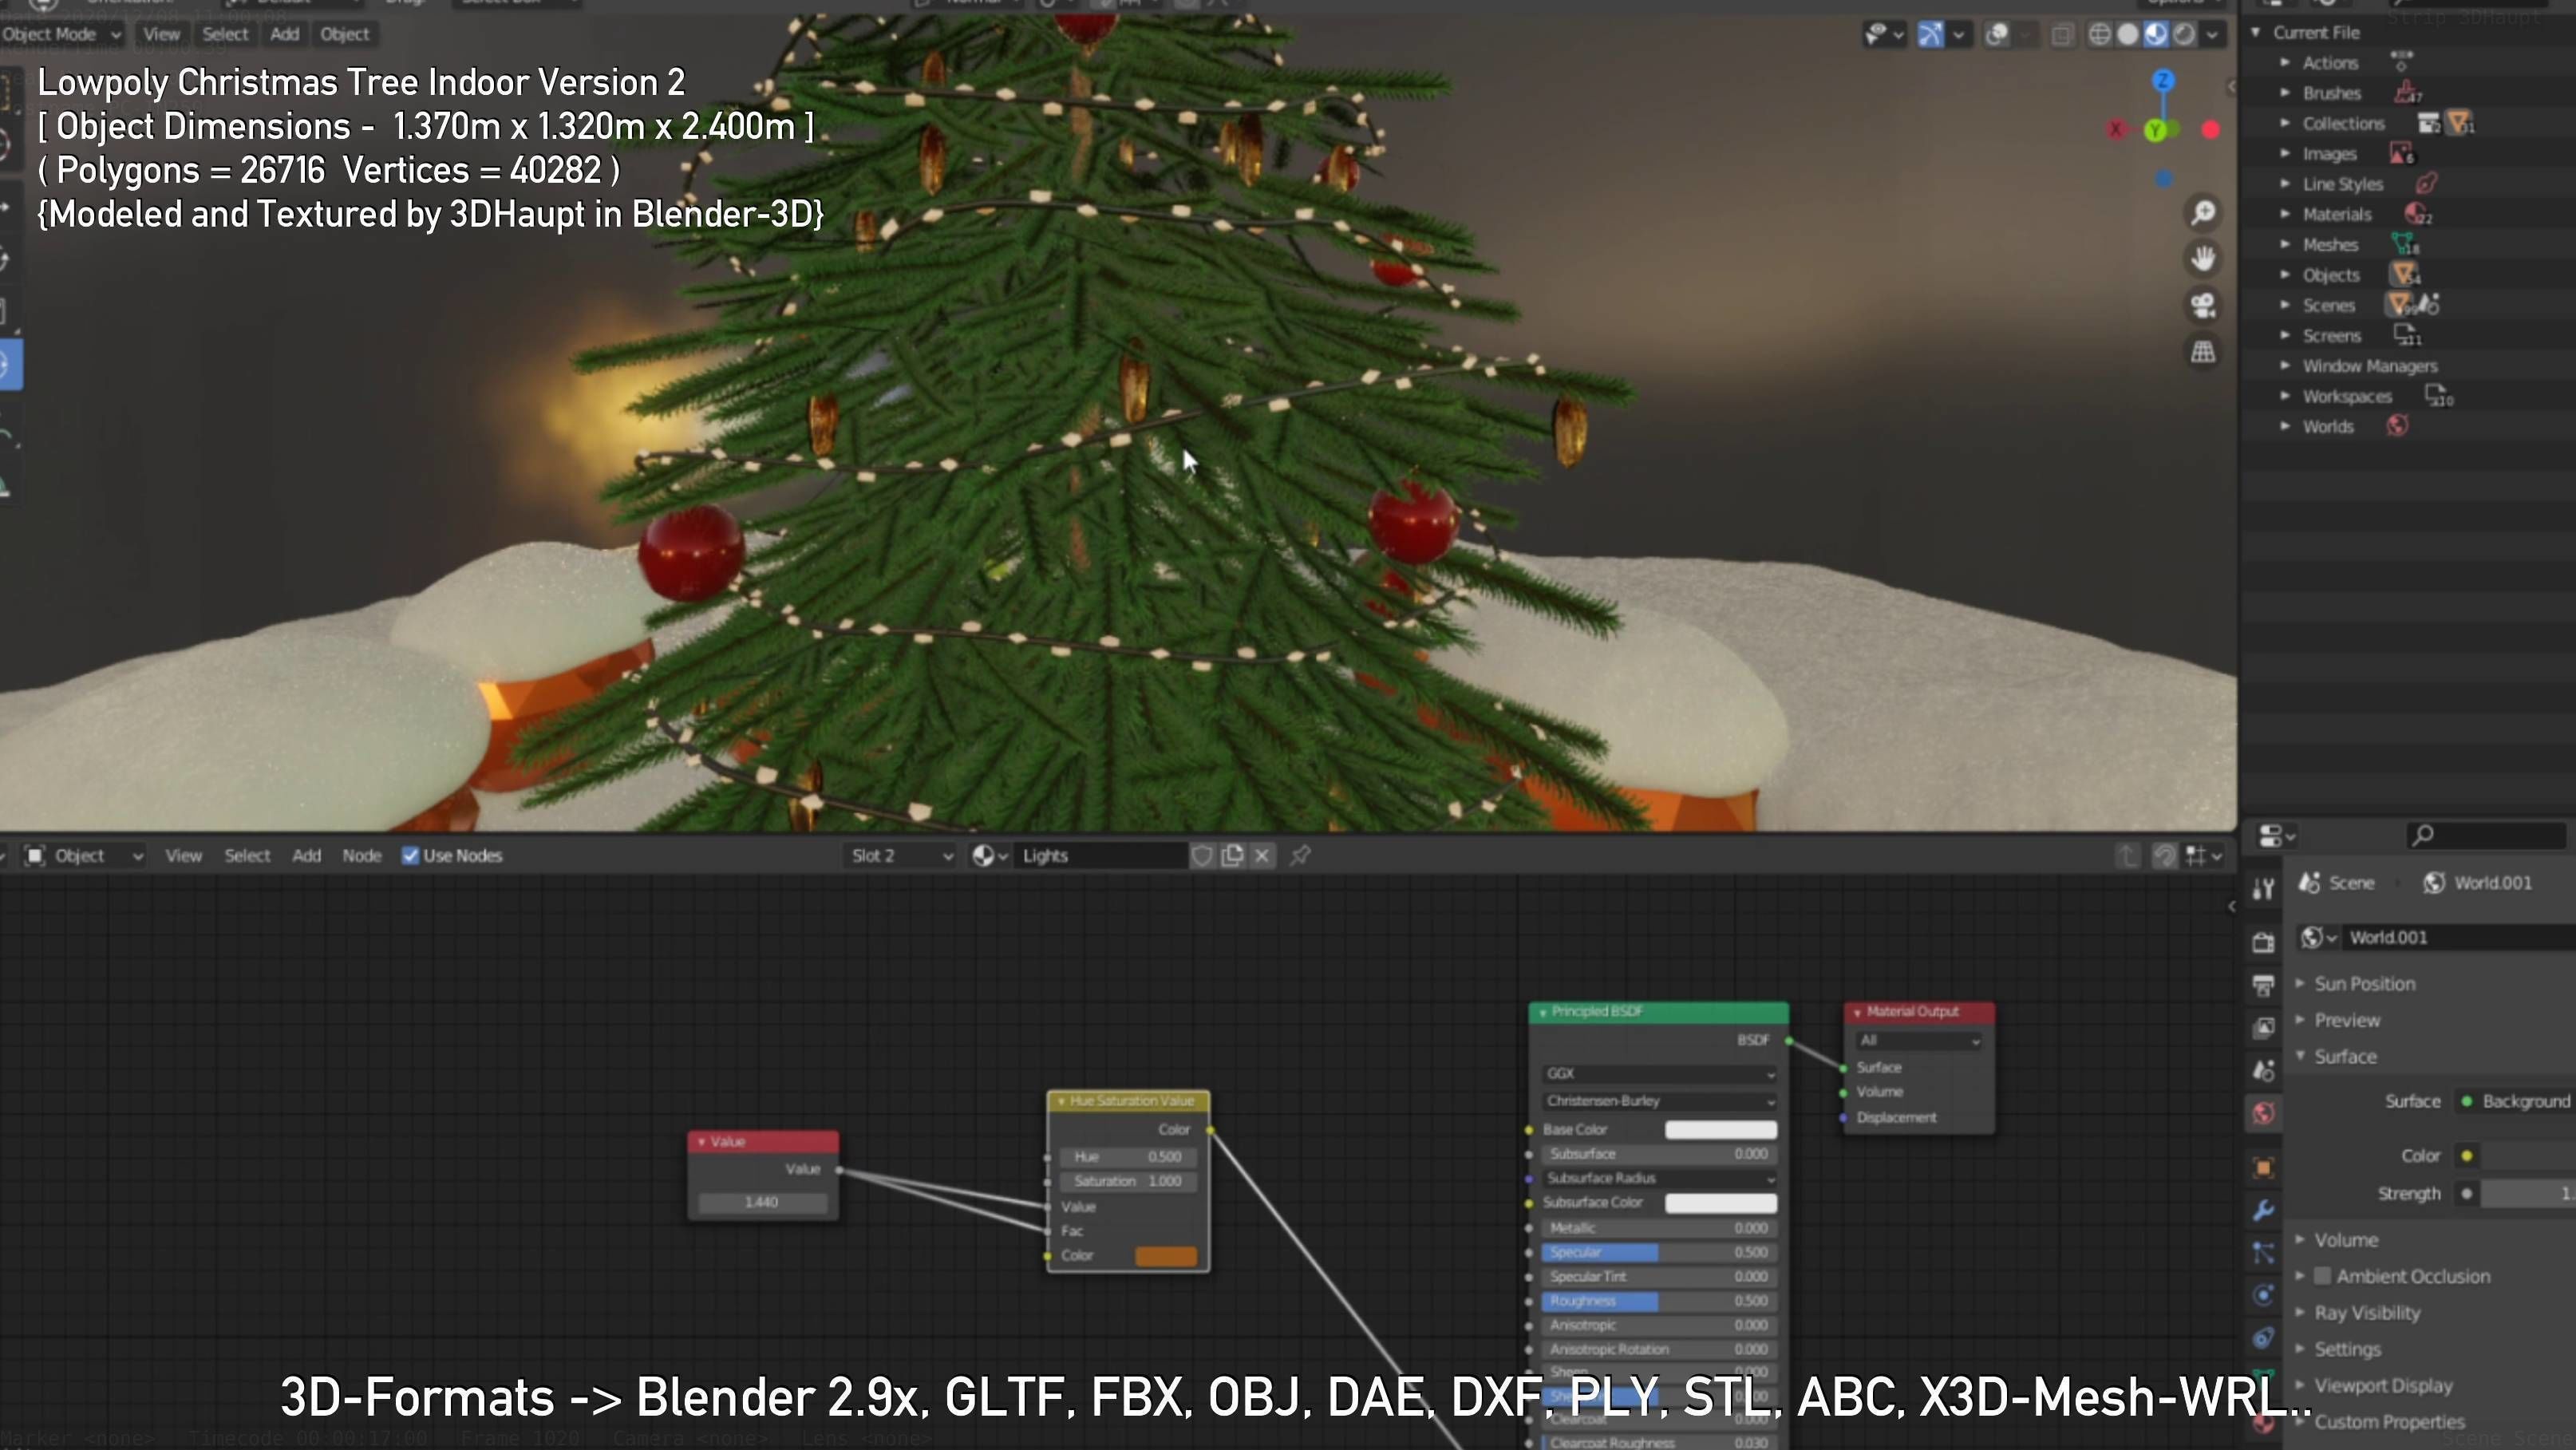Click Base Color swatch in Principled BSDF
The image size is (2576, 1450).
pyautogui.click(x=1720, y=1130)
